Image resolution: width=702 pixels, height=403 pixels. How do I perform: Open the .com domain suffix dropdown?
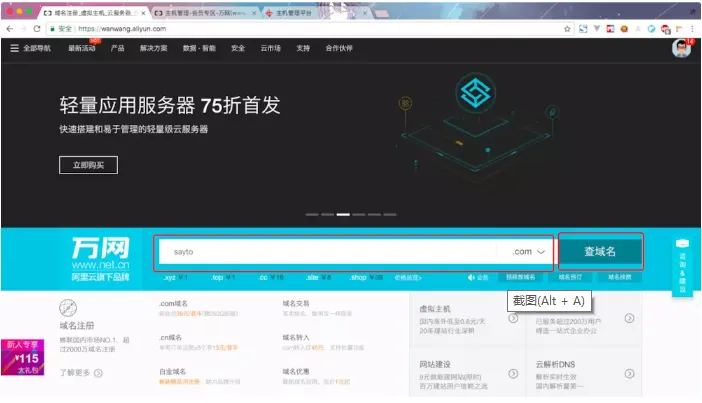coord(528,252)
